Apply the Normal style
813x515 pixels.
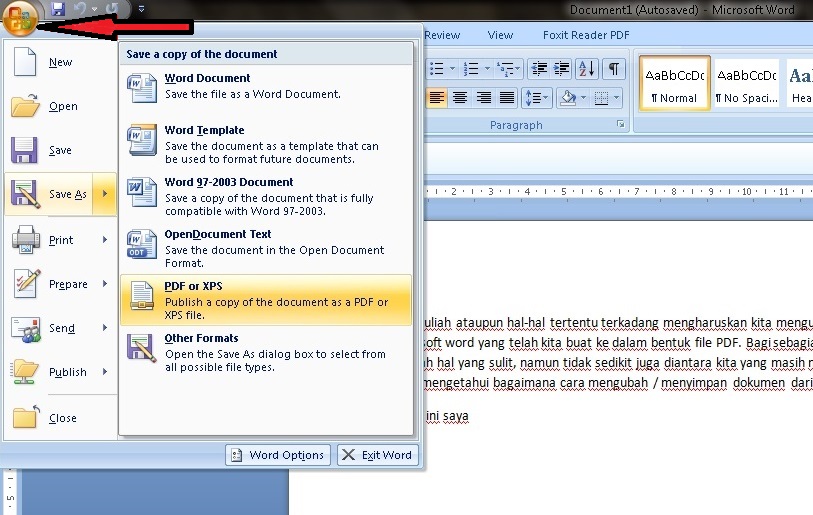[675, 84]
